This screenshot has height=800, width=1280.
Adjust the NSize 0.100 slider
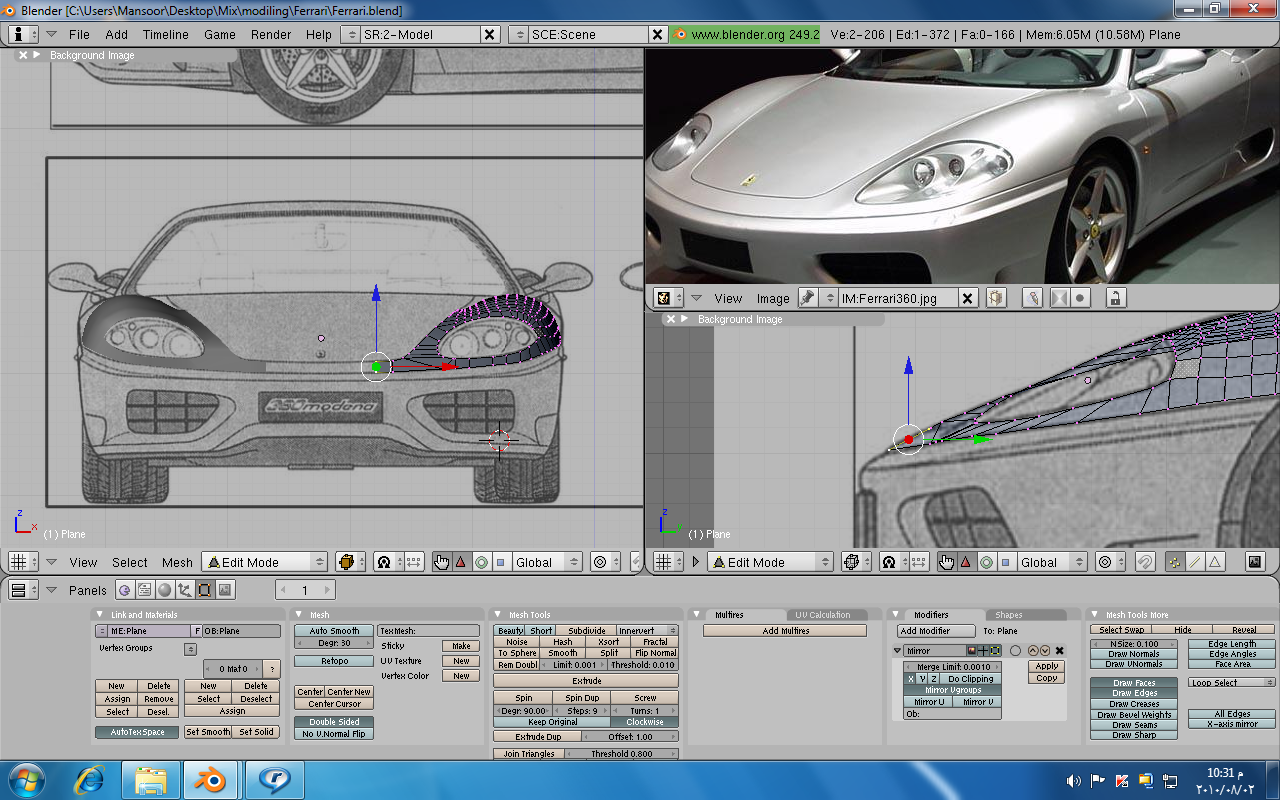[1134, 644]
